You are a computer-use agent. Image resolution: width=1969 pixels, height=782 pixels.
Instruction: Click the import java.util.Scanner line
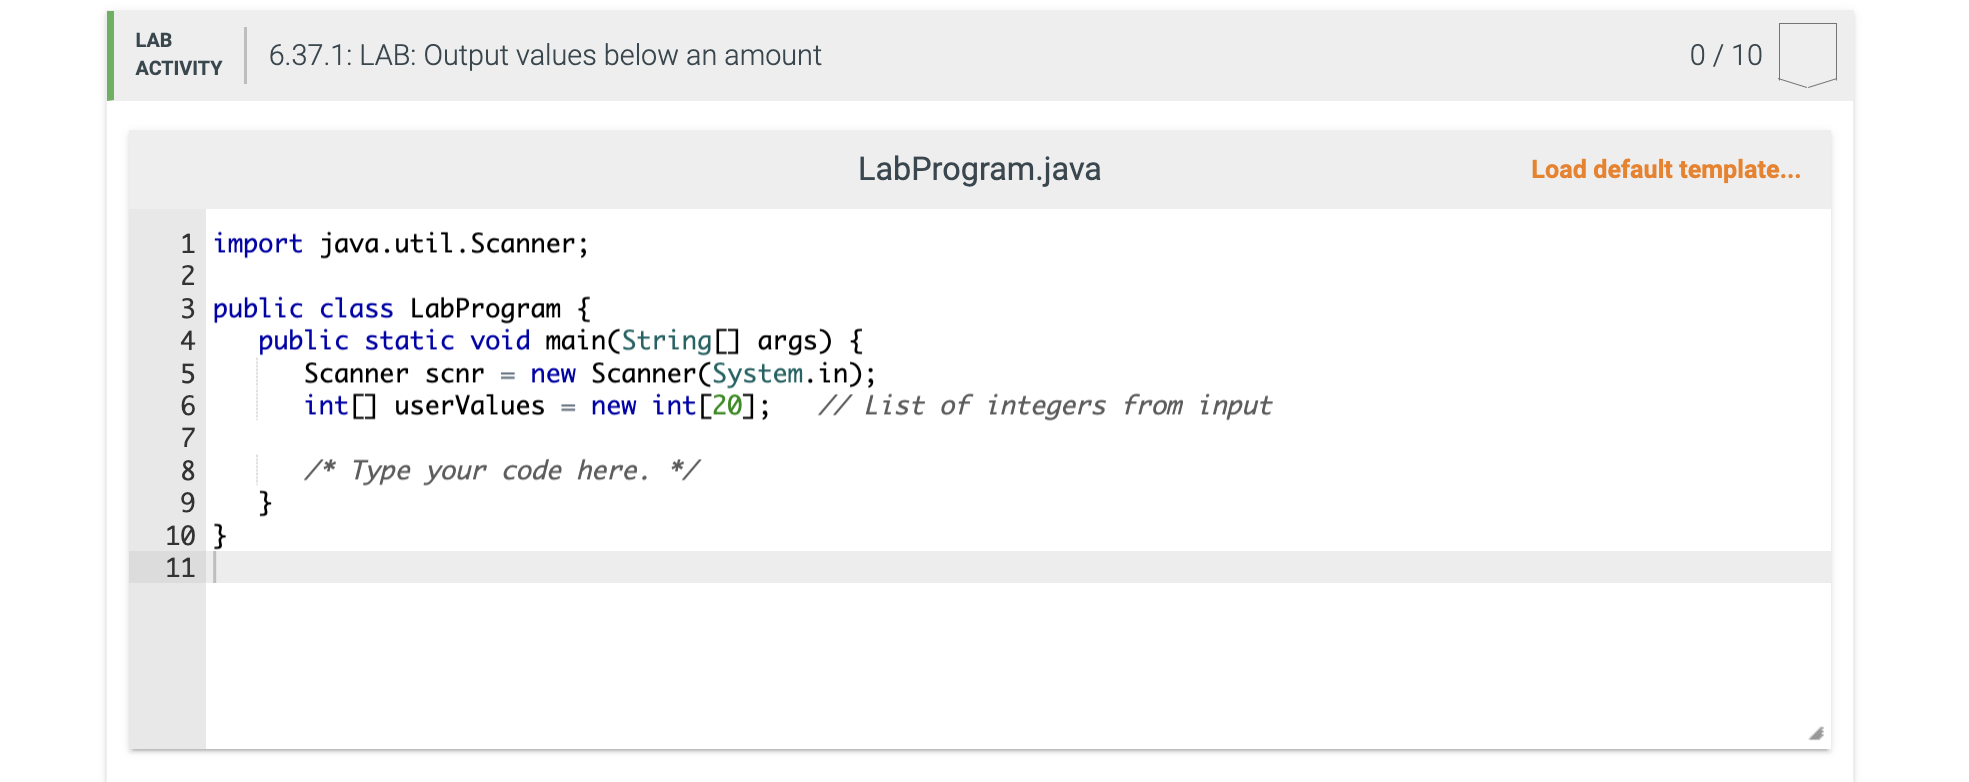[401, 243]
